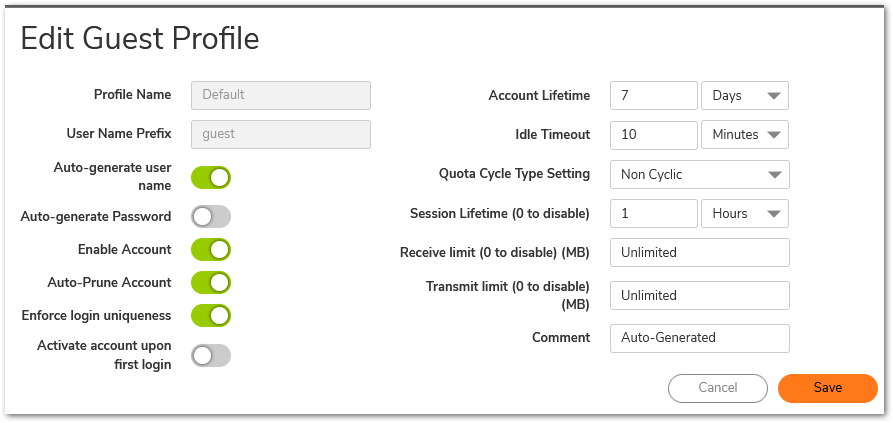Click the Save button
The image size is (893, 423).
click(x=827, y=388)
